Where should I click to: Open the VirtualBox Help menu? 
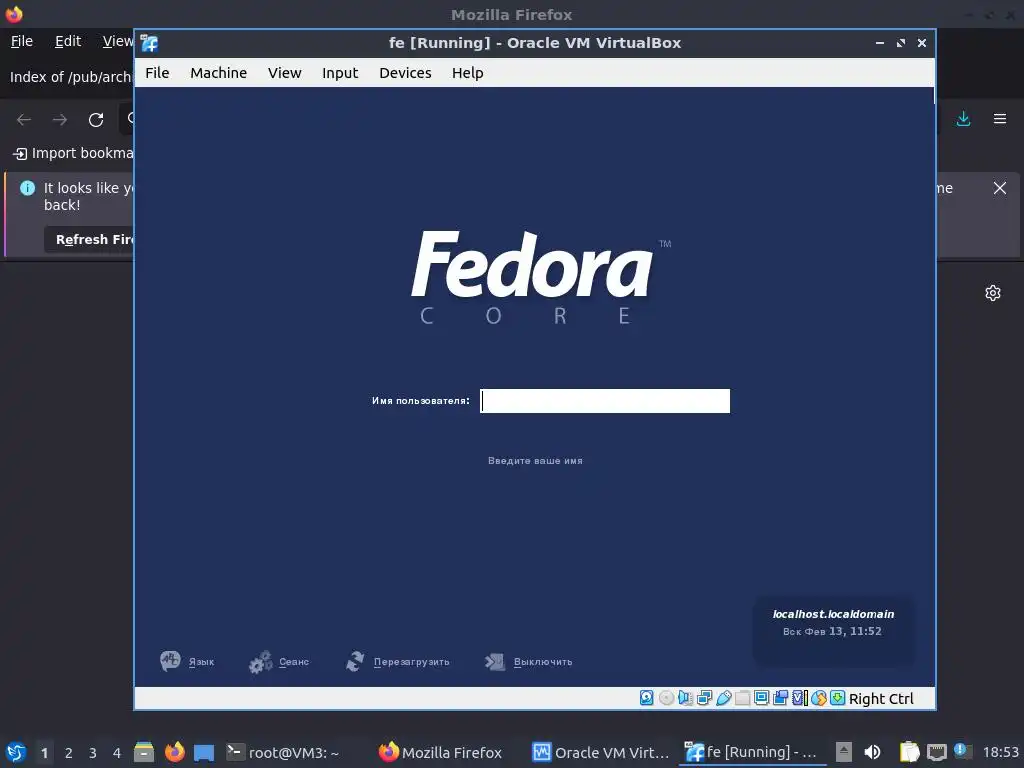point(468,72)
